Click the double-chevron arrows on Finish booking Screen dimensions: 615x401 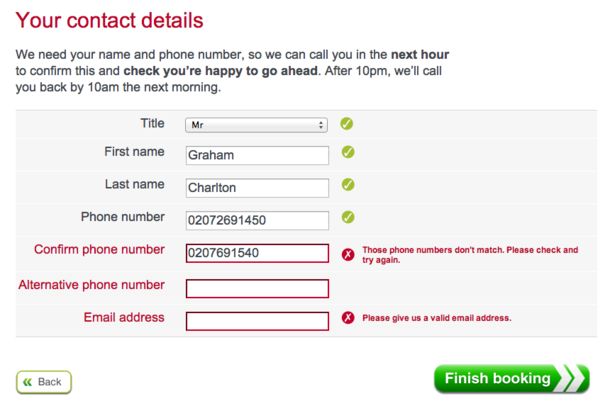573,379
